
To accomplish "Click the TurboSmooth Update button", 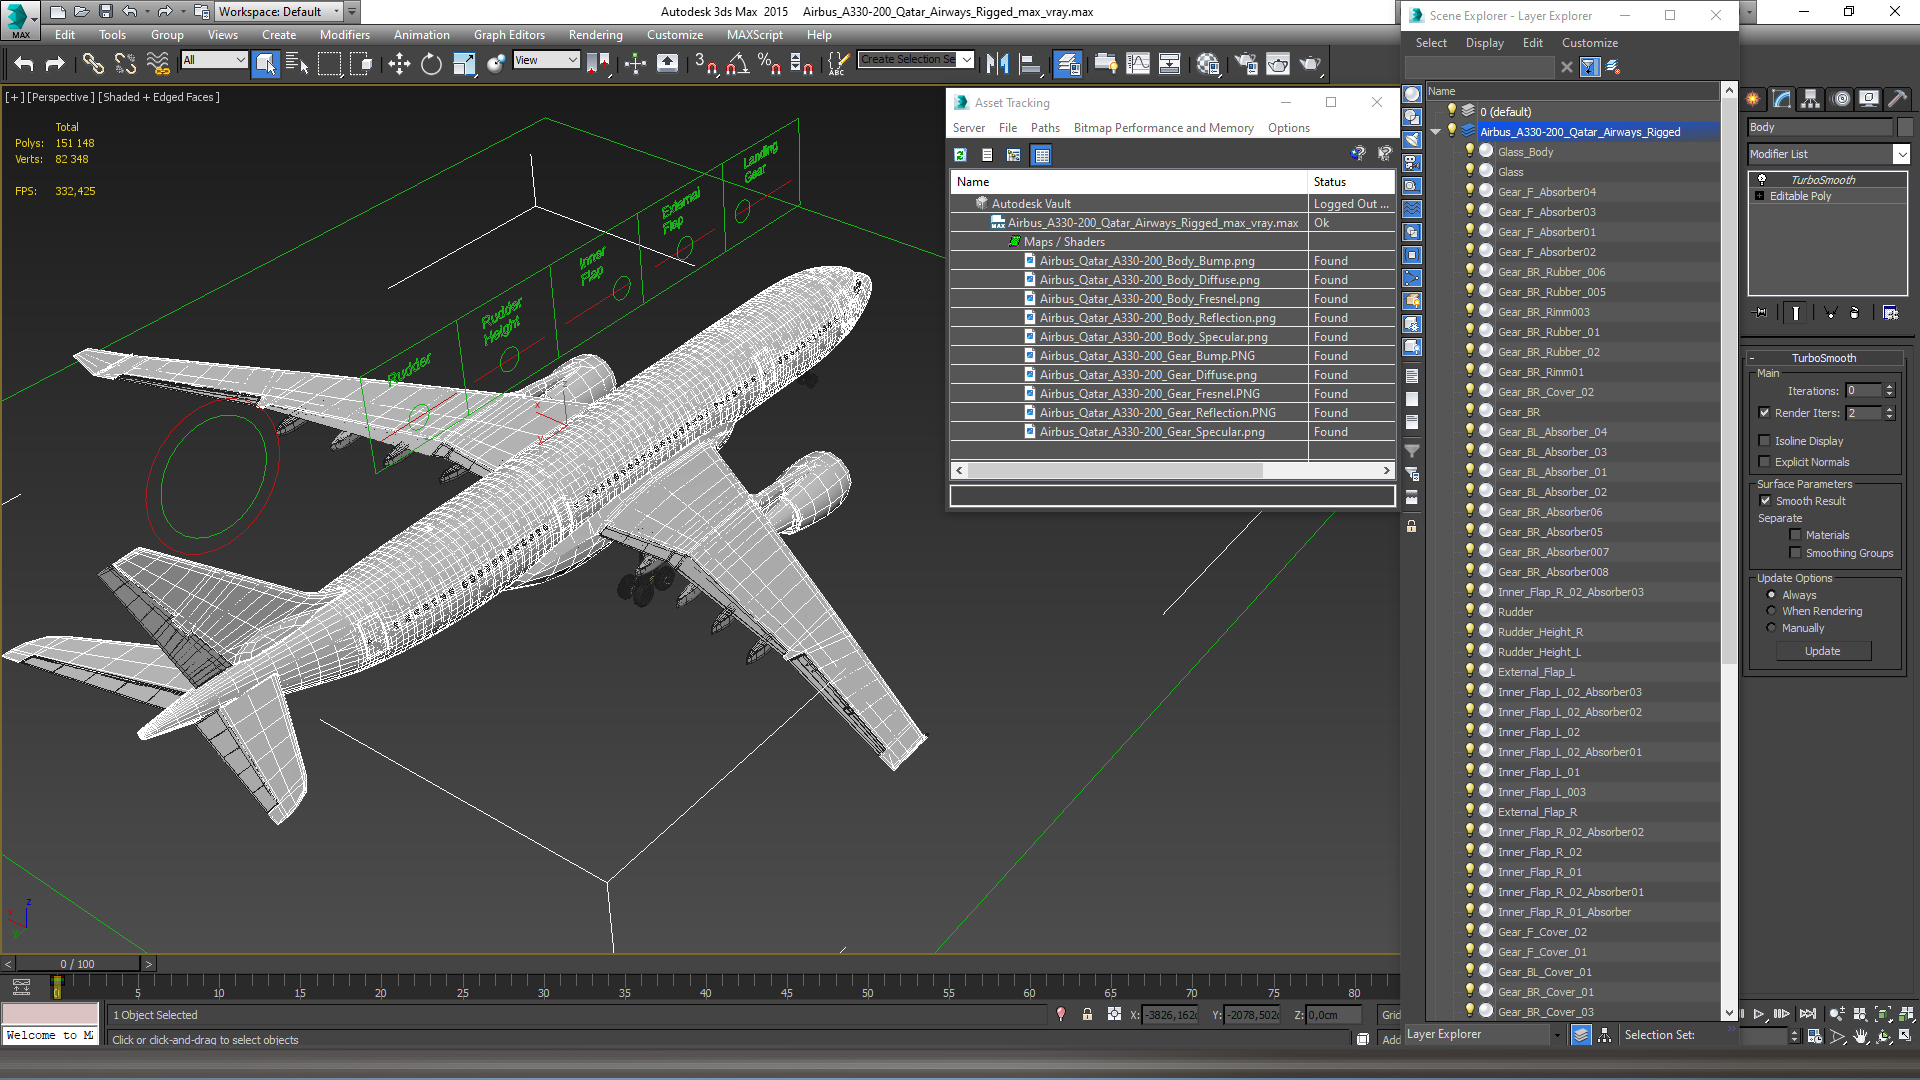I will tap(1823, 651).
